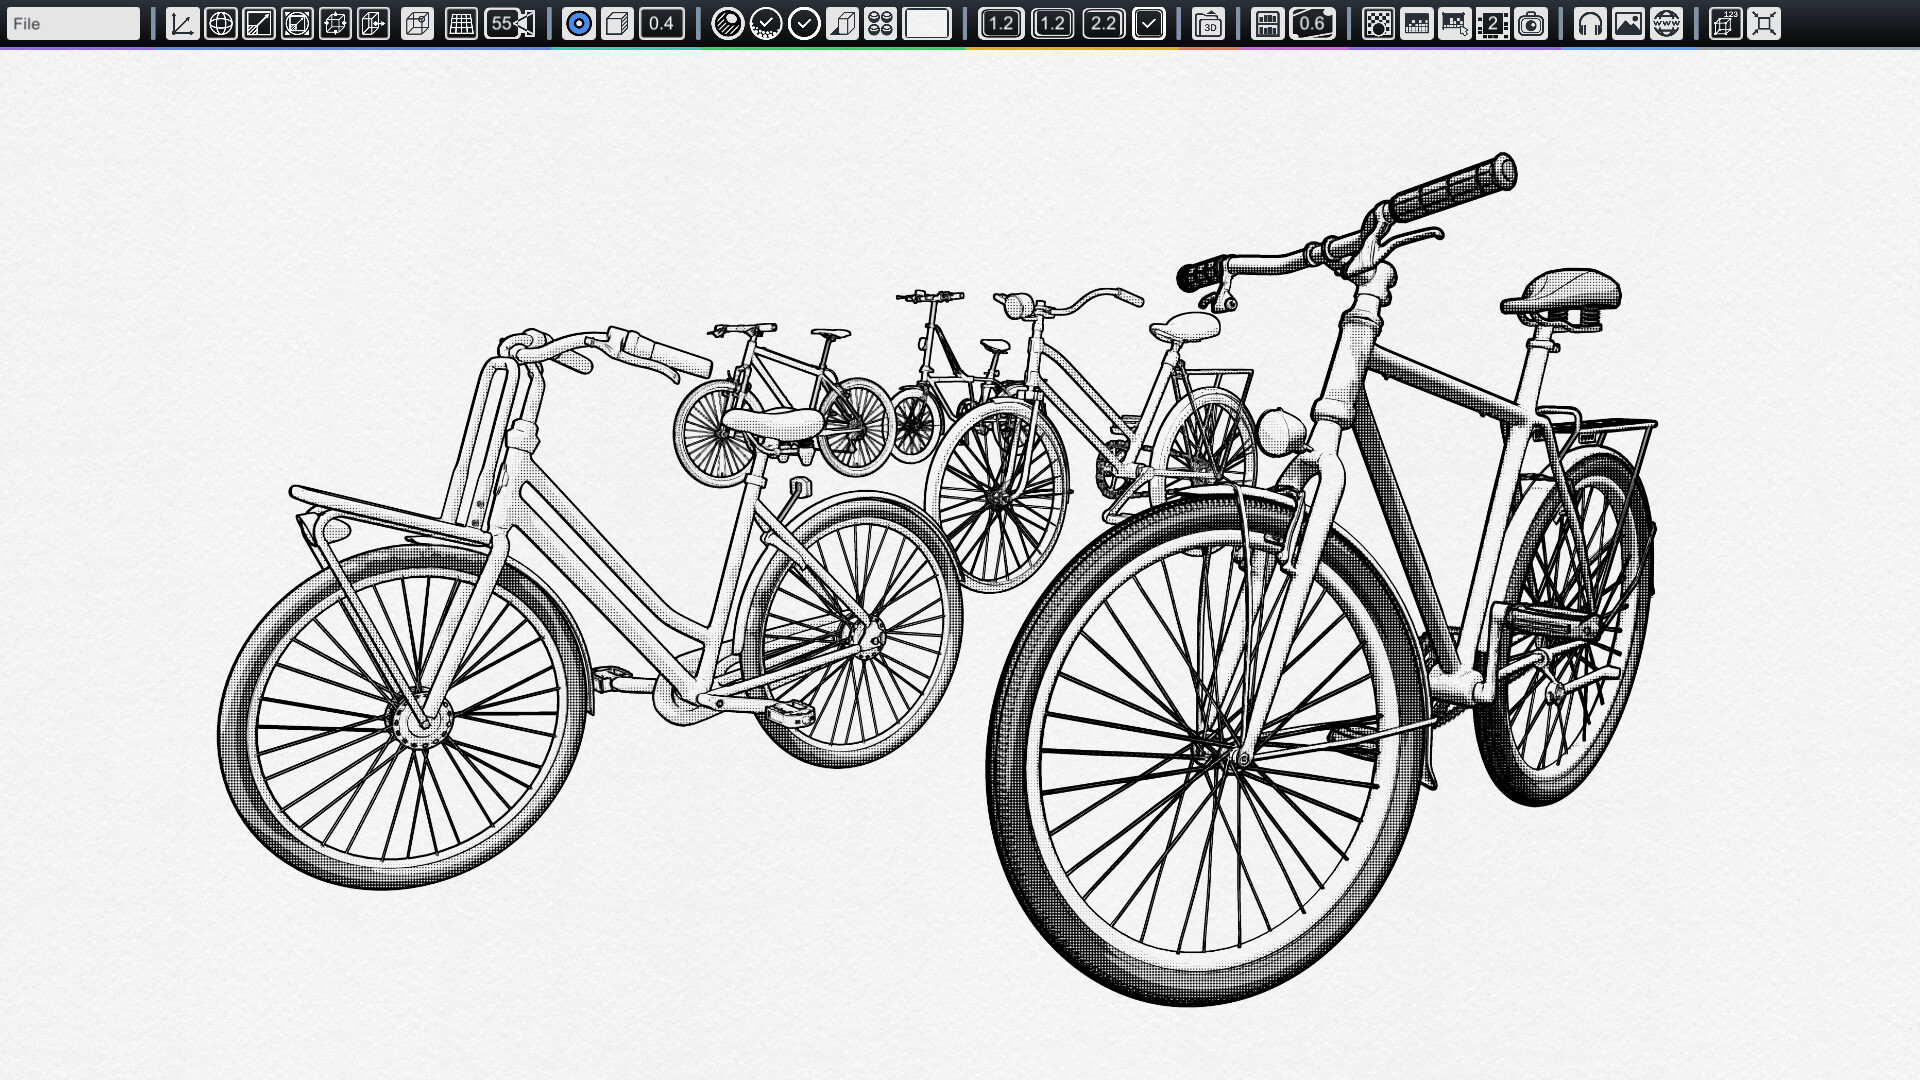Click the image gallery button

[1629, 23]
